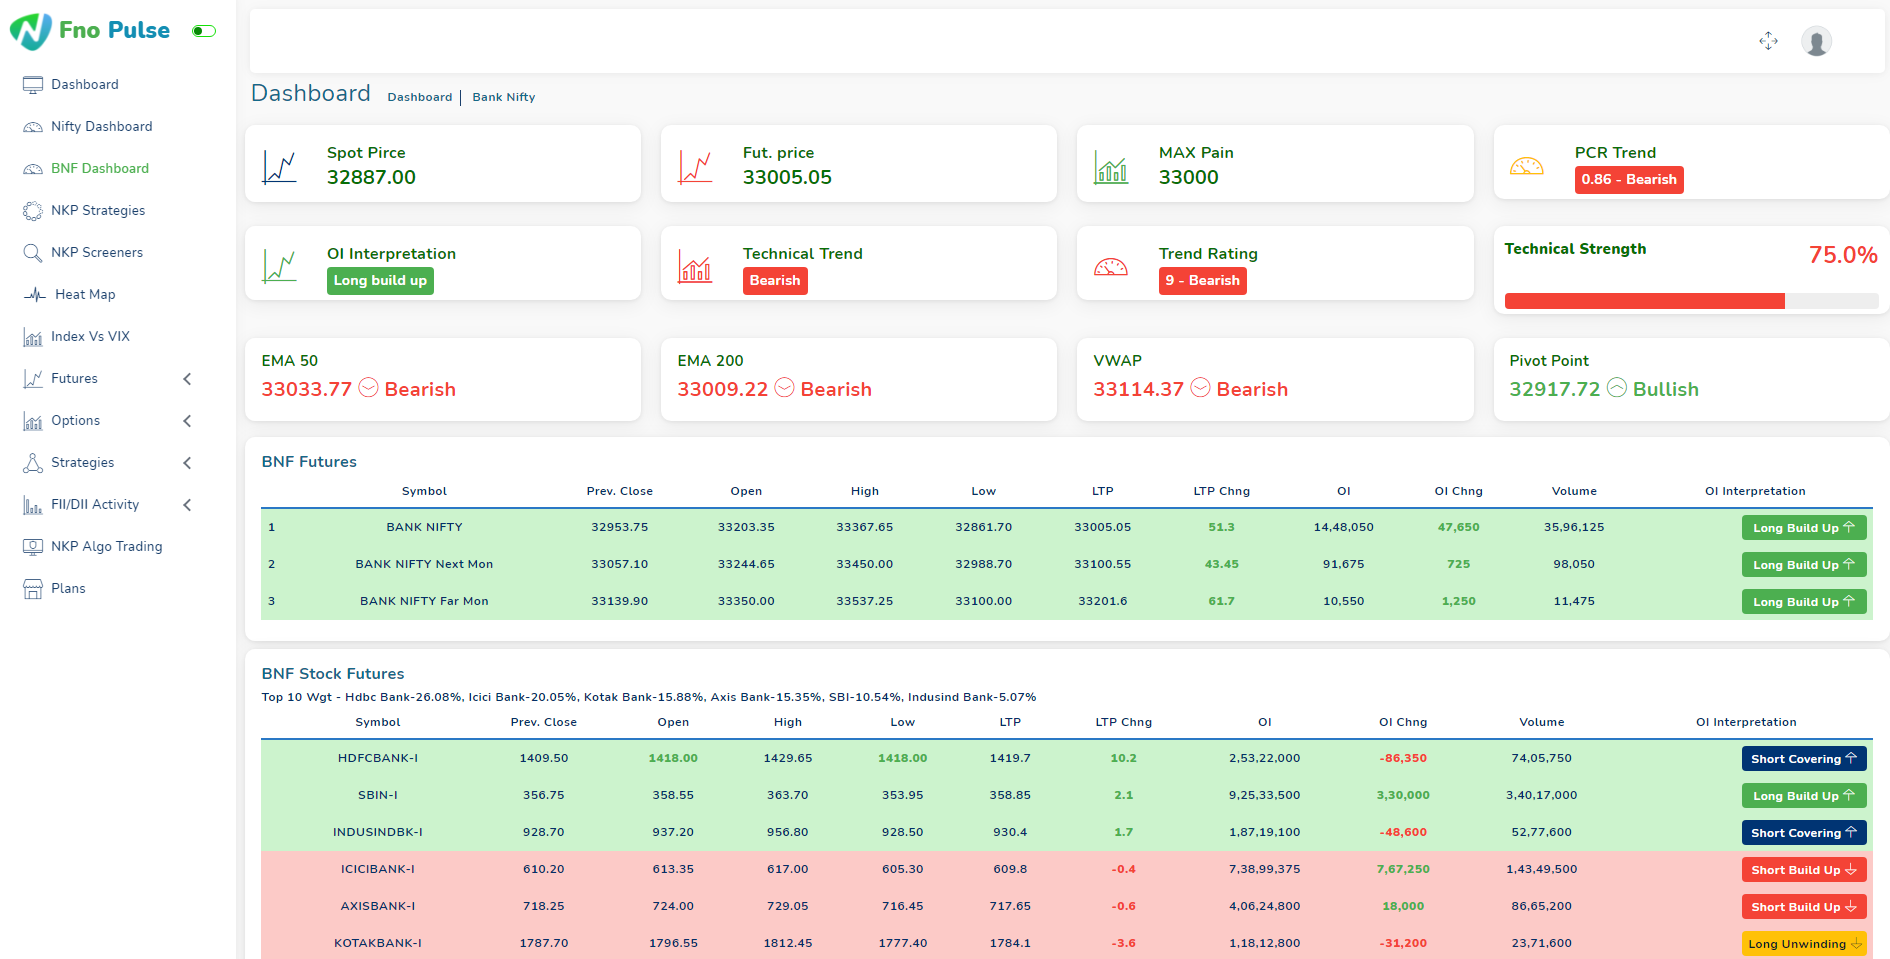Click the fullscreen arrows icon in header

pos(1768,41)
